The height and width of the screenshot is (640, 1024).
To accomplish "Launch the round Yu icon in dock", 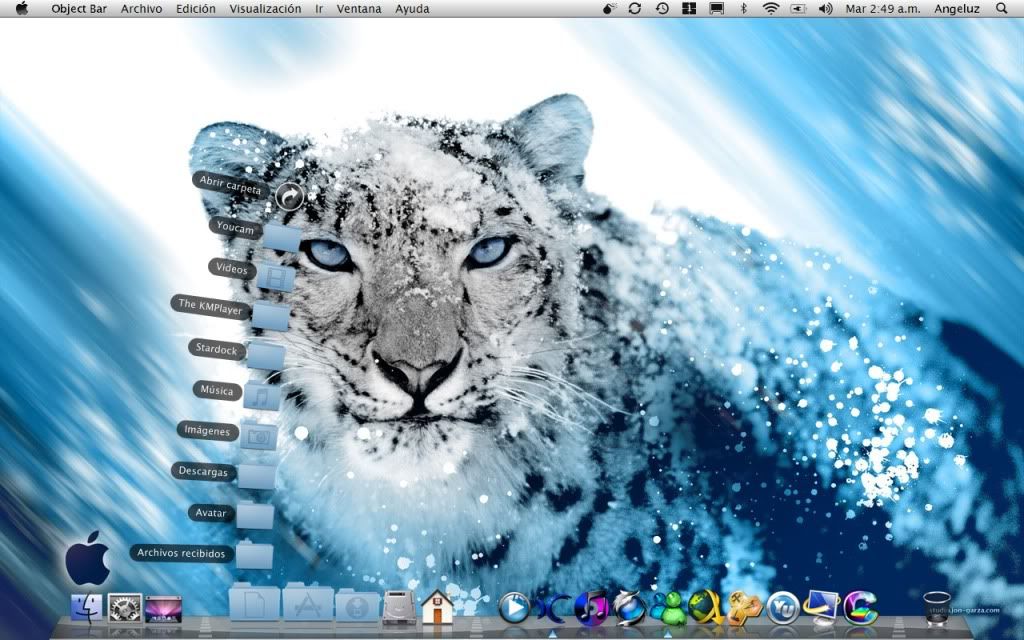I will (782, 608).
